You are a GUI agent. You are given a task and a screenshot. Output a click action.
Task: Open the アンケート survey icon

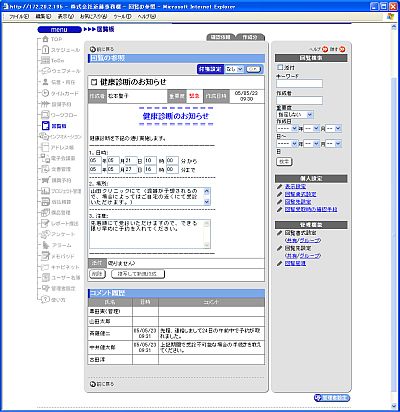coord(45,234)
